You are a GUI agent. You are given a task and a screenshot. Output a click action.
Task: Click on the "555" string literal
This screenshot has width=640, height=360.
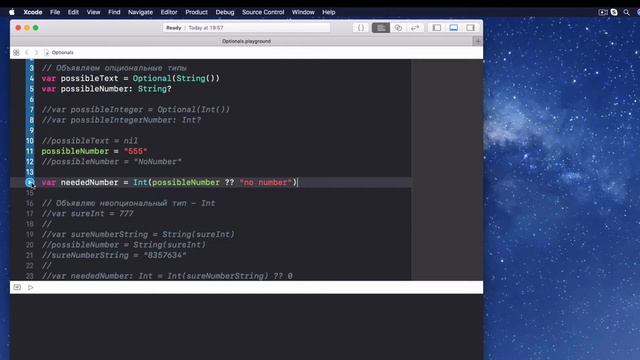pos(136,151)
